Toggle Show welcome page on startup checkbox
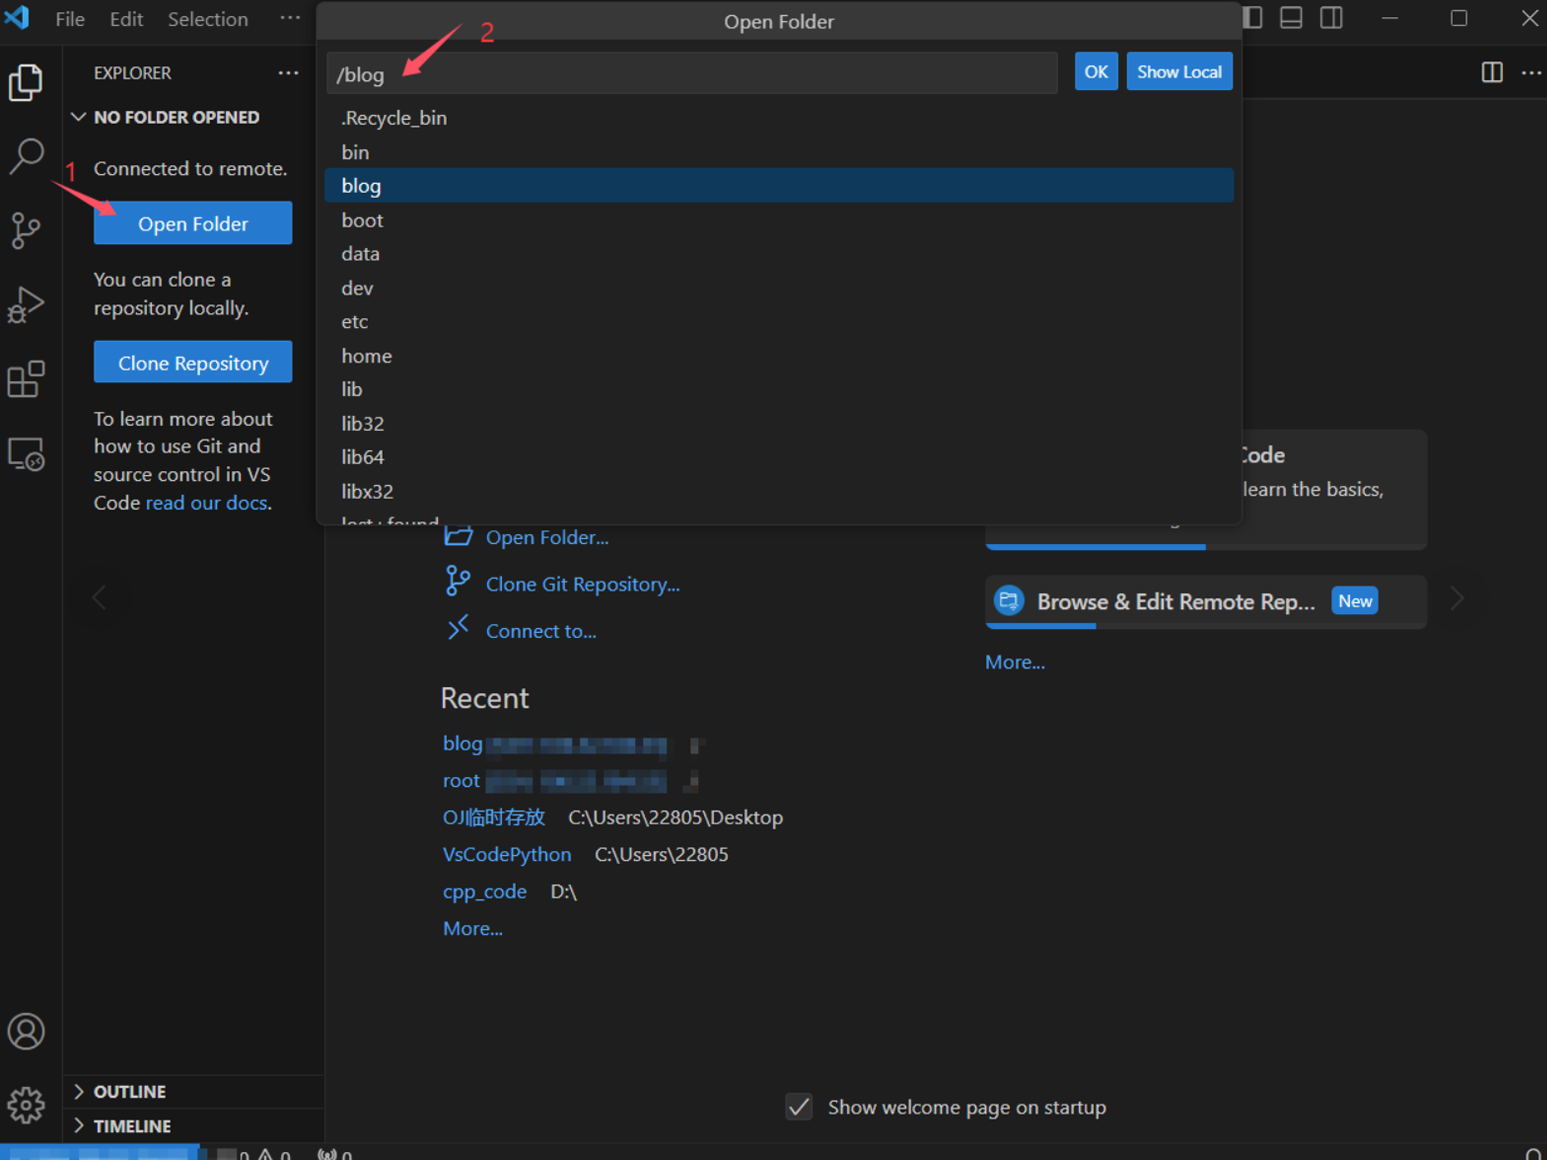 [799, 1107]
